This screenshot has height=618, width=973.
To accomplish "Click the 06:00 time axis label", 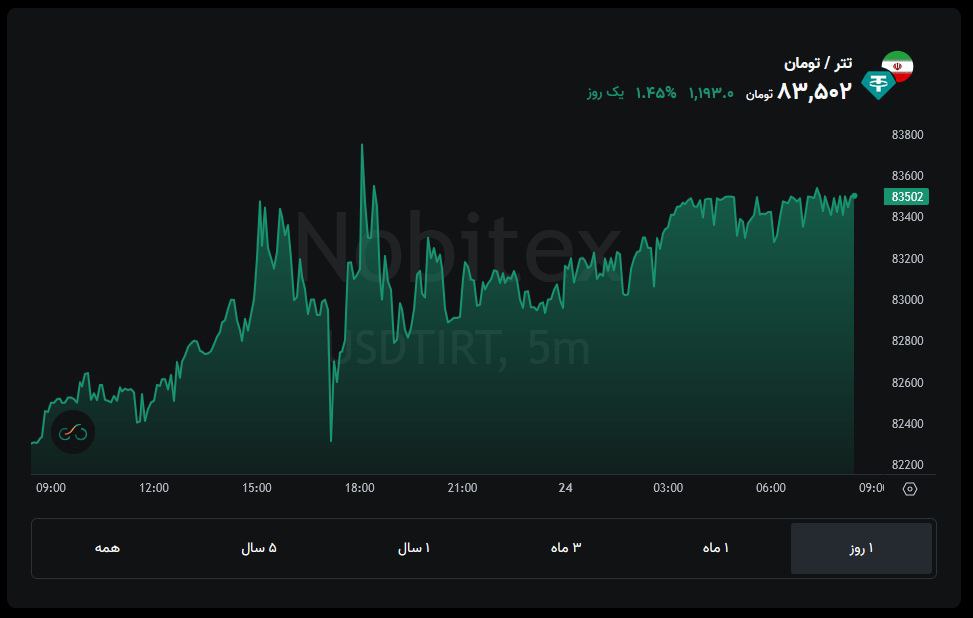I will click(771, 488).
